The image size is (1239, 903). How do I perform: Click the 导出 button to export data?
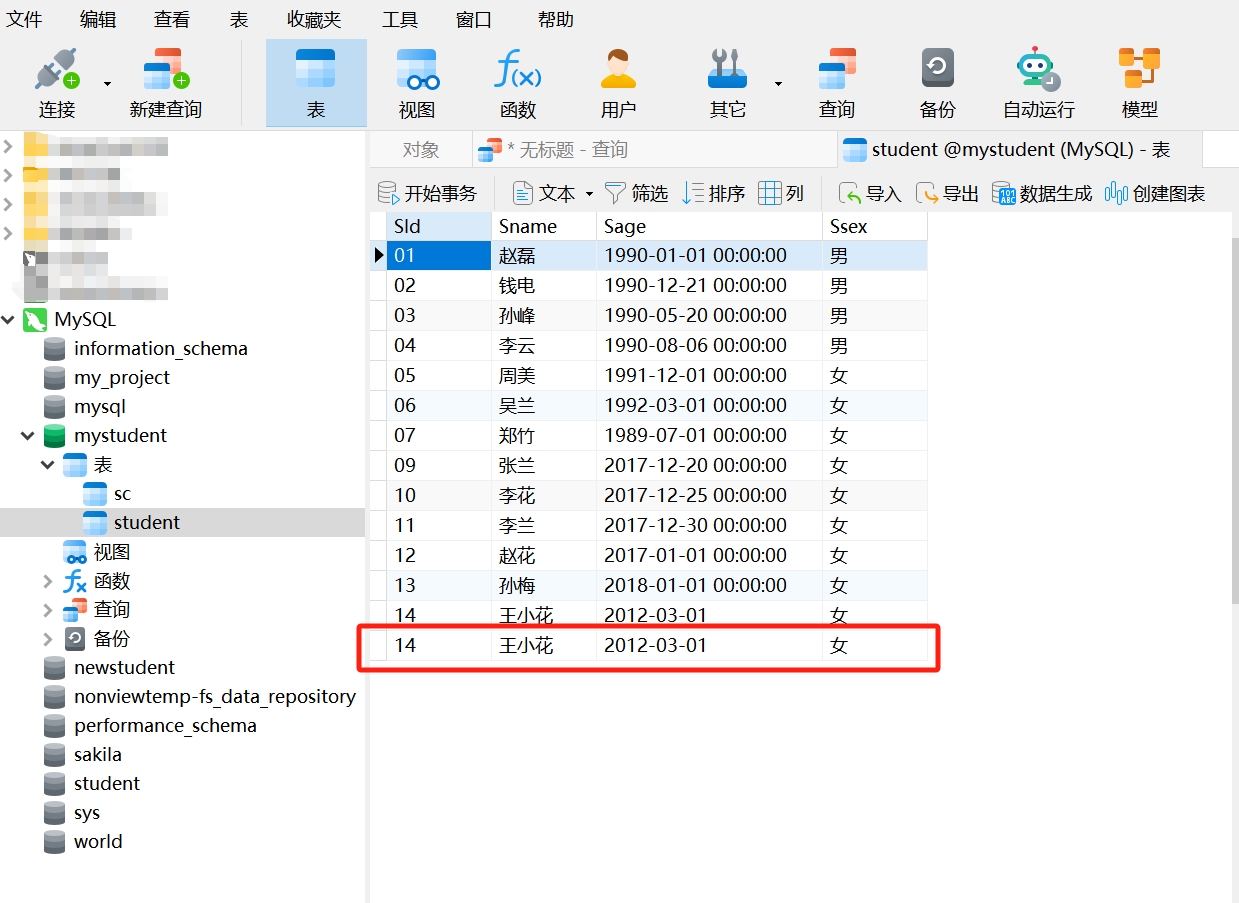tap(946, 193)
